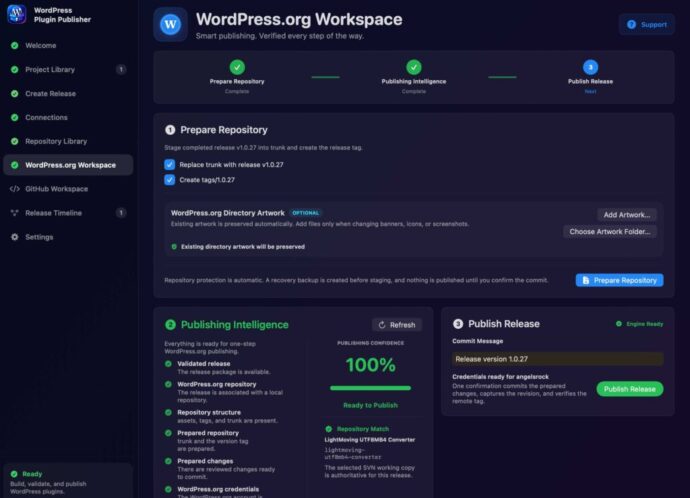Click the check icon beside Repository Match
Viewport: 690px width, 498px height.
pyautogui.click(x=329, y=429)
